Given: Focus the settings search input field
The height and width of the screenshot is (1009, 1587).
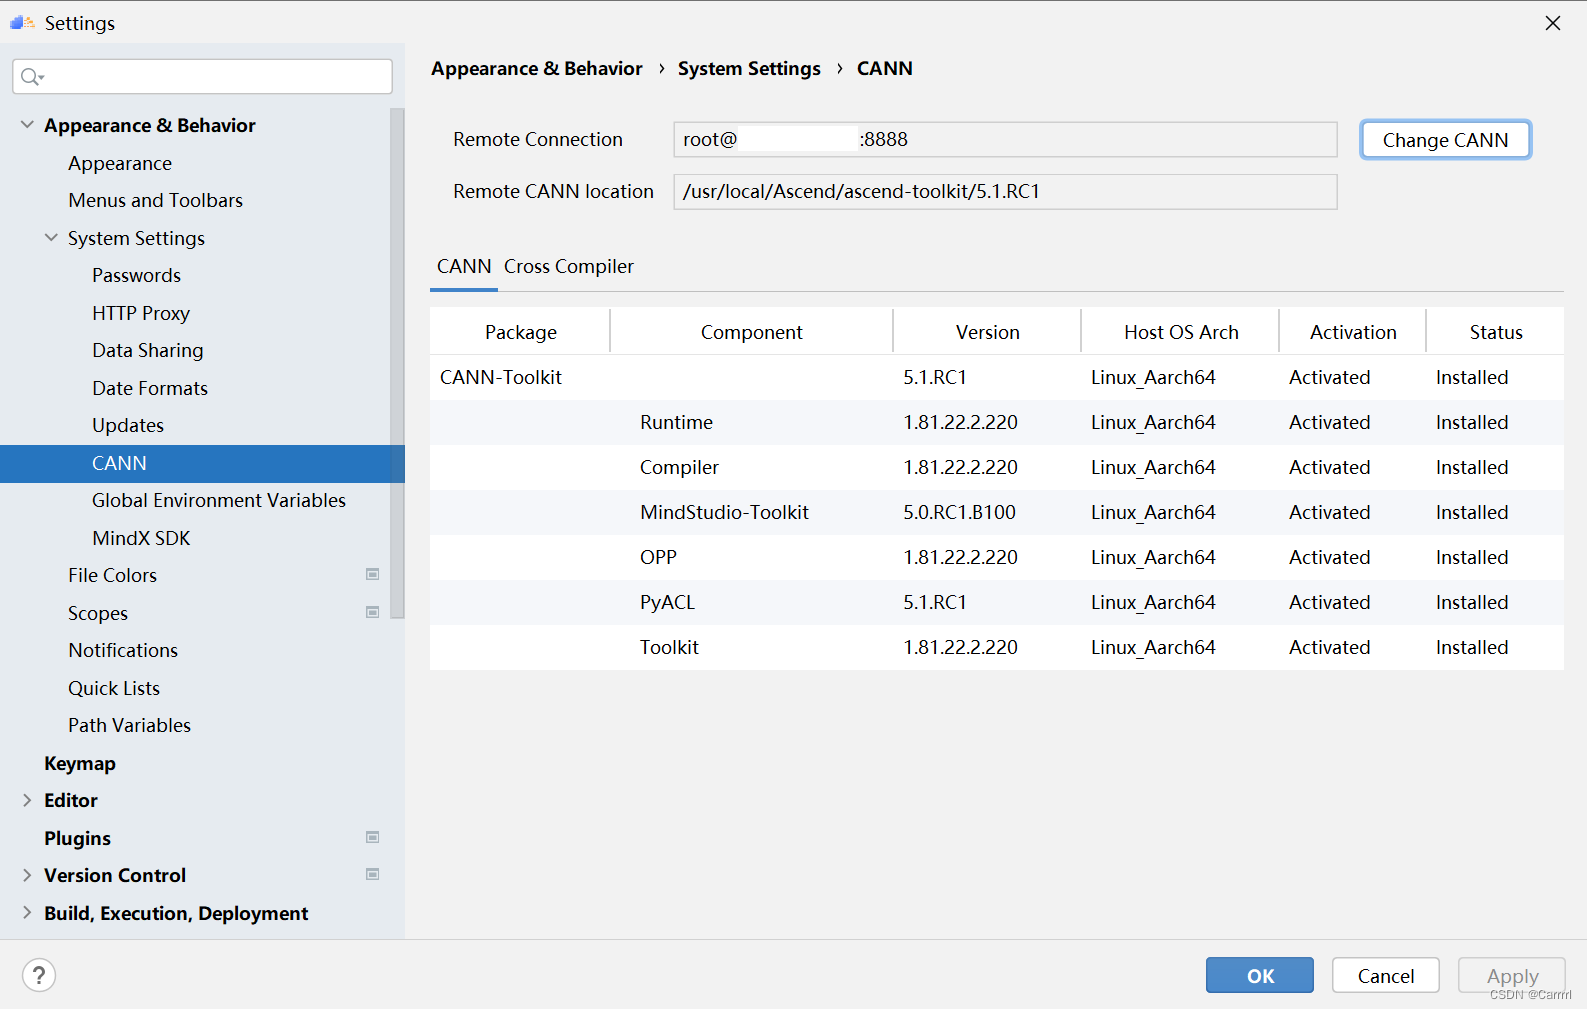Looking at the screenshot, I should (x=202, y=77).
